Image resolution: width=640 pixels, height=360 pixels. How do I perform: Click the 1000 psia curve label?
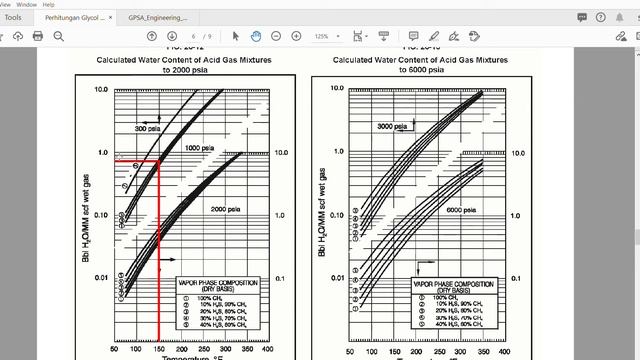point(199,148)
